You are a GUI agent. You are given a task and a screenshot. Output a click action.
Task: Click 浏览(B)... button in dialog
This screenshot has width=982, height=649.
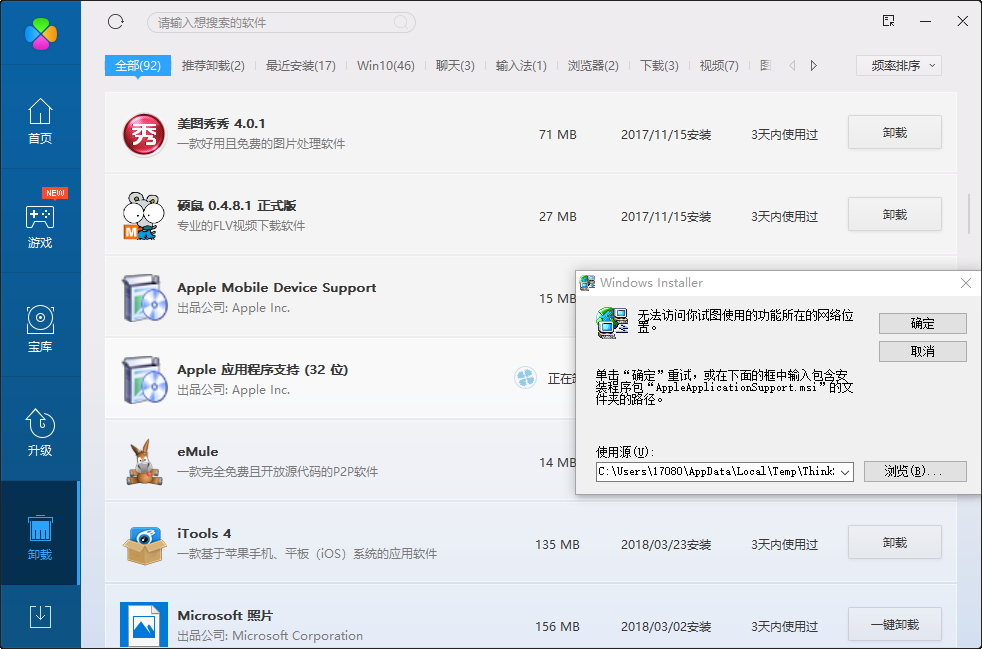915,471
